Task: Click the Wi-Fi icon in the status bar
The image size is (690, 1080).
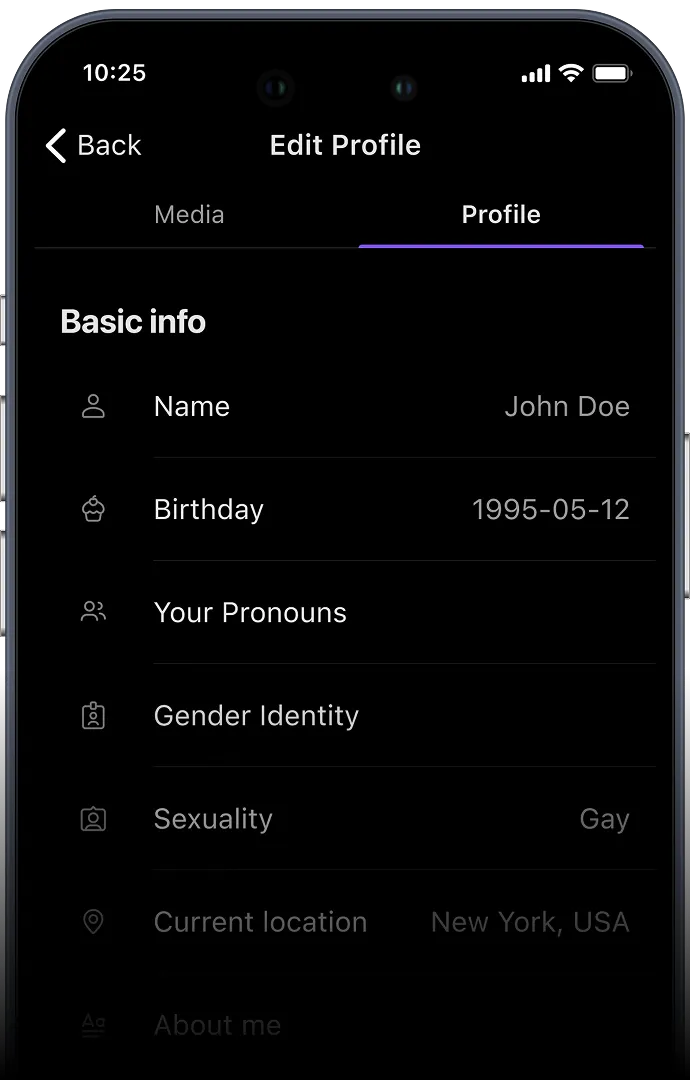Action: [x=571, y=73]
